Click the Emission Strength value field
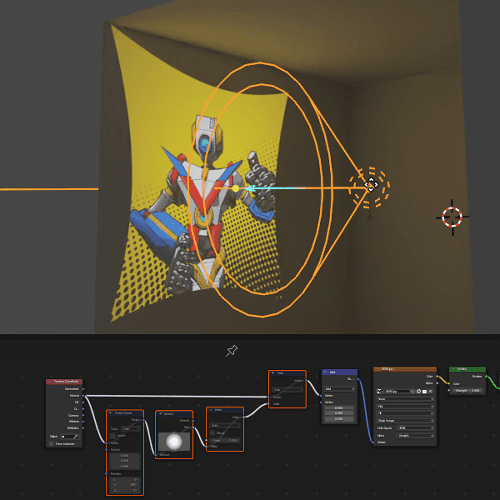 [467, 391]
